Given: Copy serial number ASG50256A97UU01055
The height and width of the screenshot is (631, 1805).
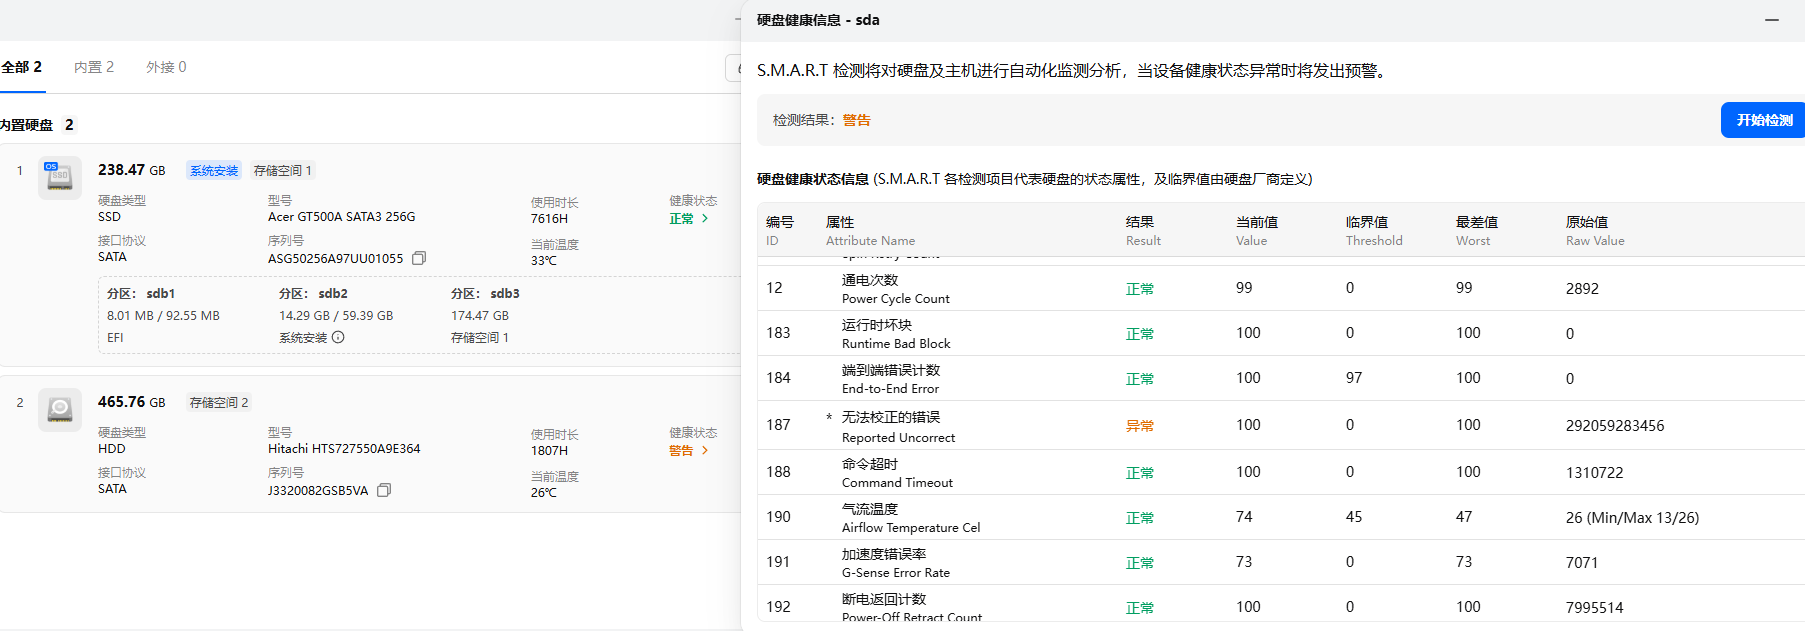Looking at the screenshot, I should click(419, 258).
